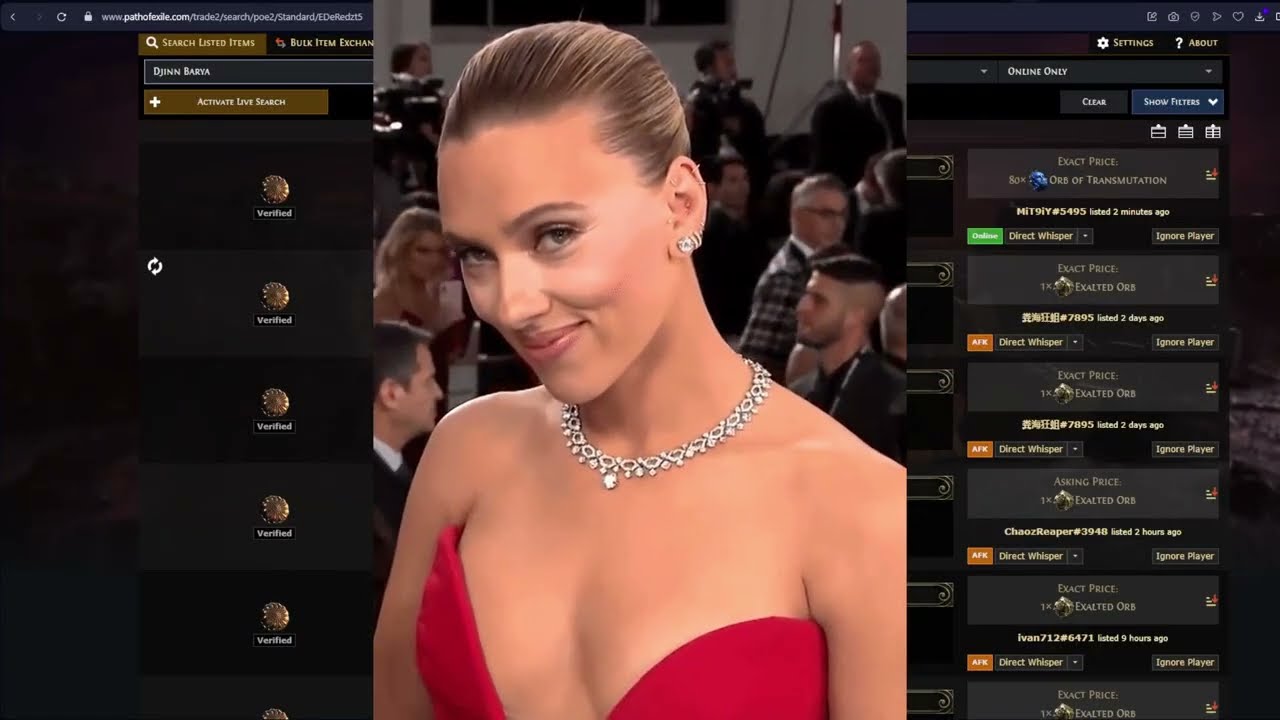Open whisper options arrow for ivan712#6471
Image resolution: width=1280 pixels, height=720 pixels.
[x=1076, y=662]
